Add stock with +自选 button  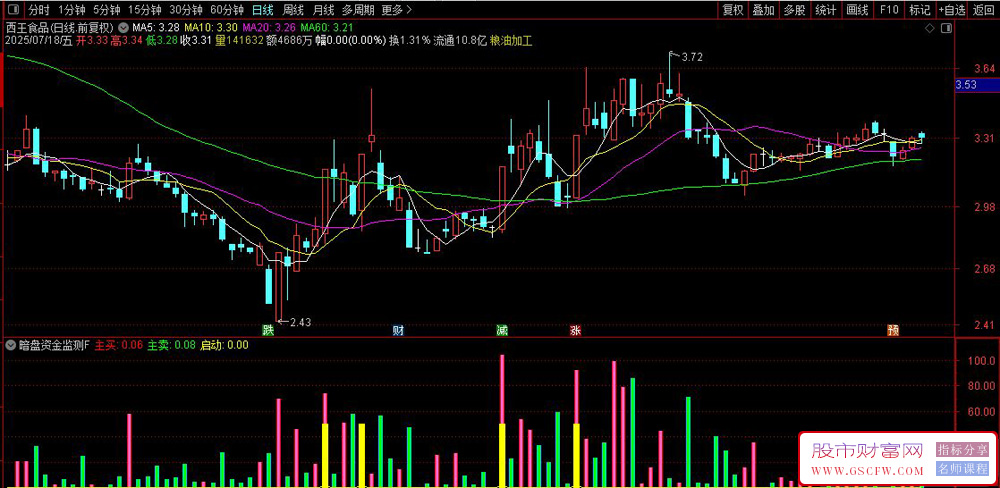point(952,10)
